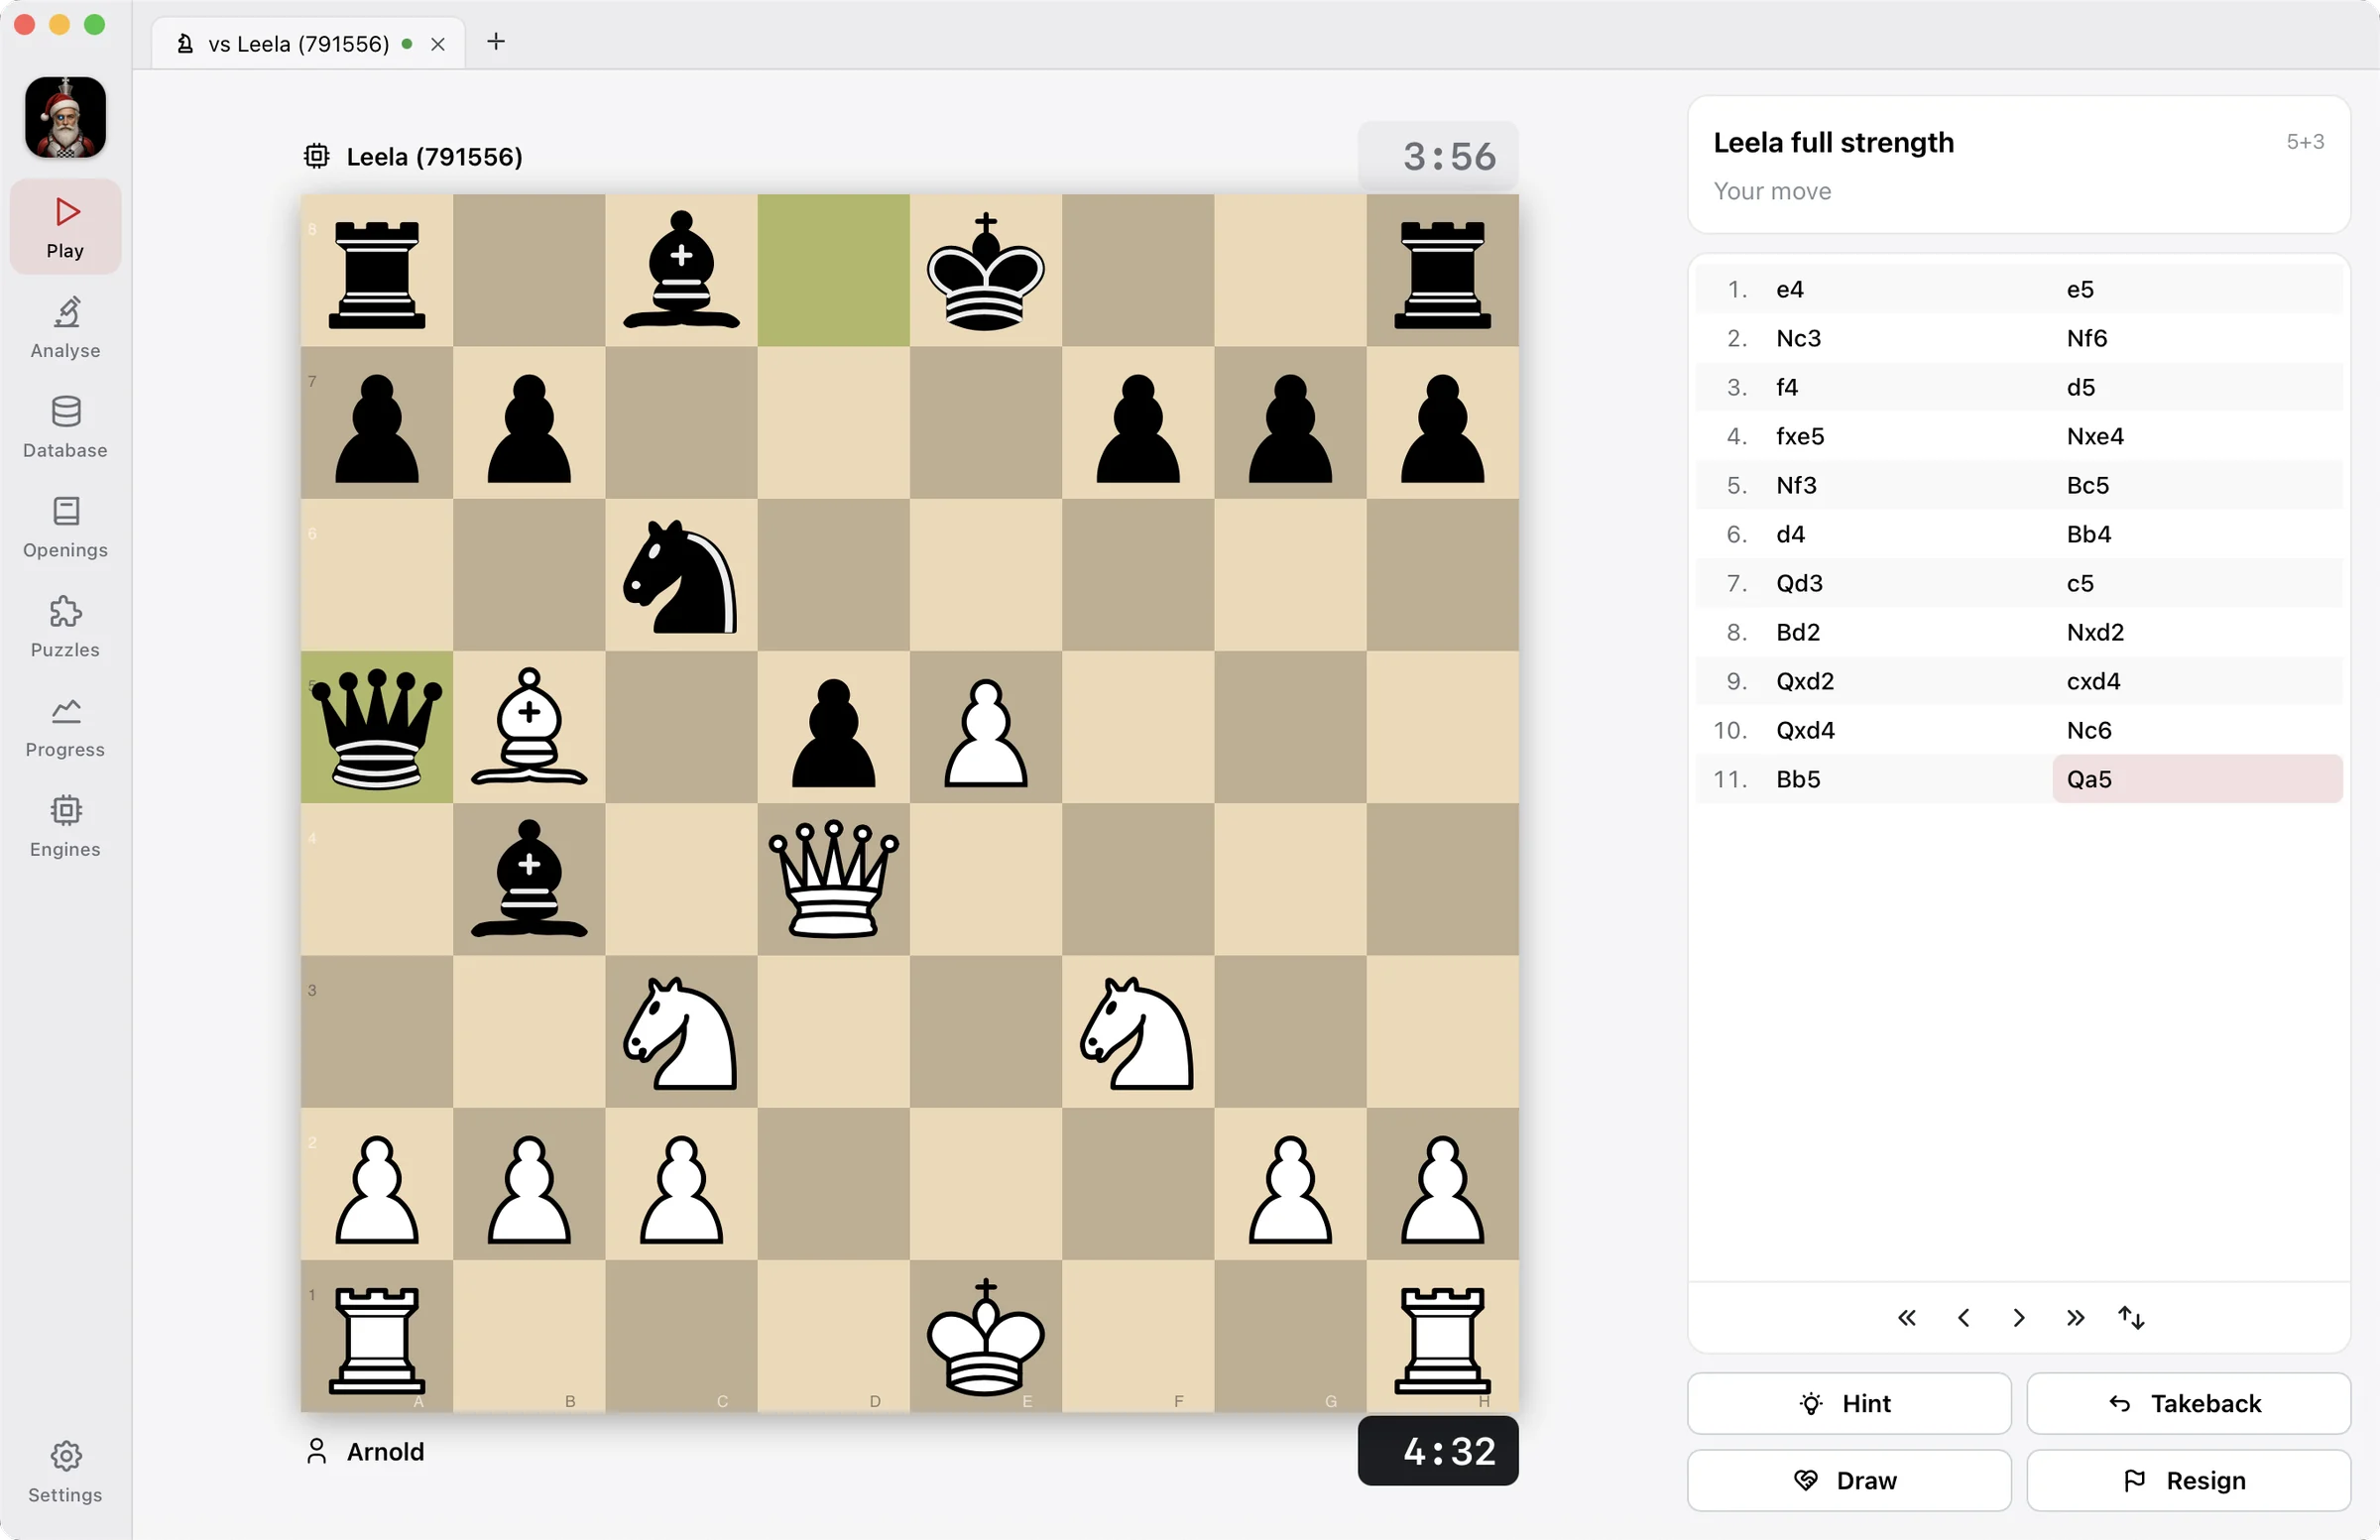Click the Takeback button

coord(2188,1404)
